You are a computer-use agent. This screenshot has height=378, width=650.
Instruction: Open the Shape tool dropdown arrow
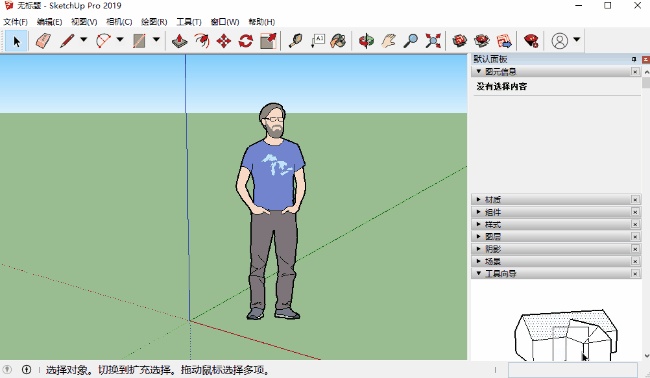pyautogui.click(x=156, y=40)
